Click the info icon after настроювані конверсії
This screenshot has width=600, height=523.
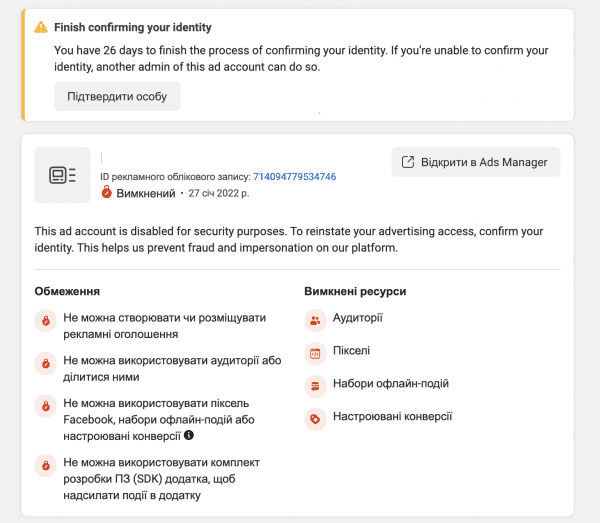point(189,435)
